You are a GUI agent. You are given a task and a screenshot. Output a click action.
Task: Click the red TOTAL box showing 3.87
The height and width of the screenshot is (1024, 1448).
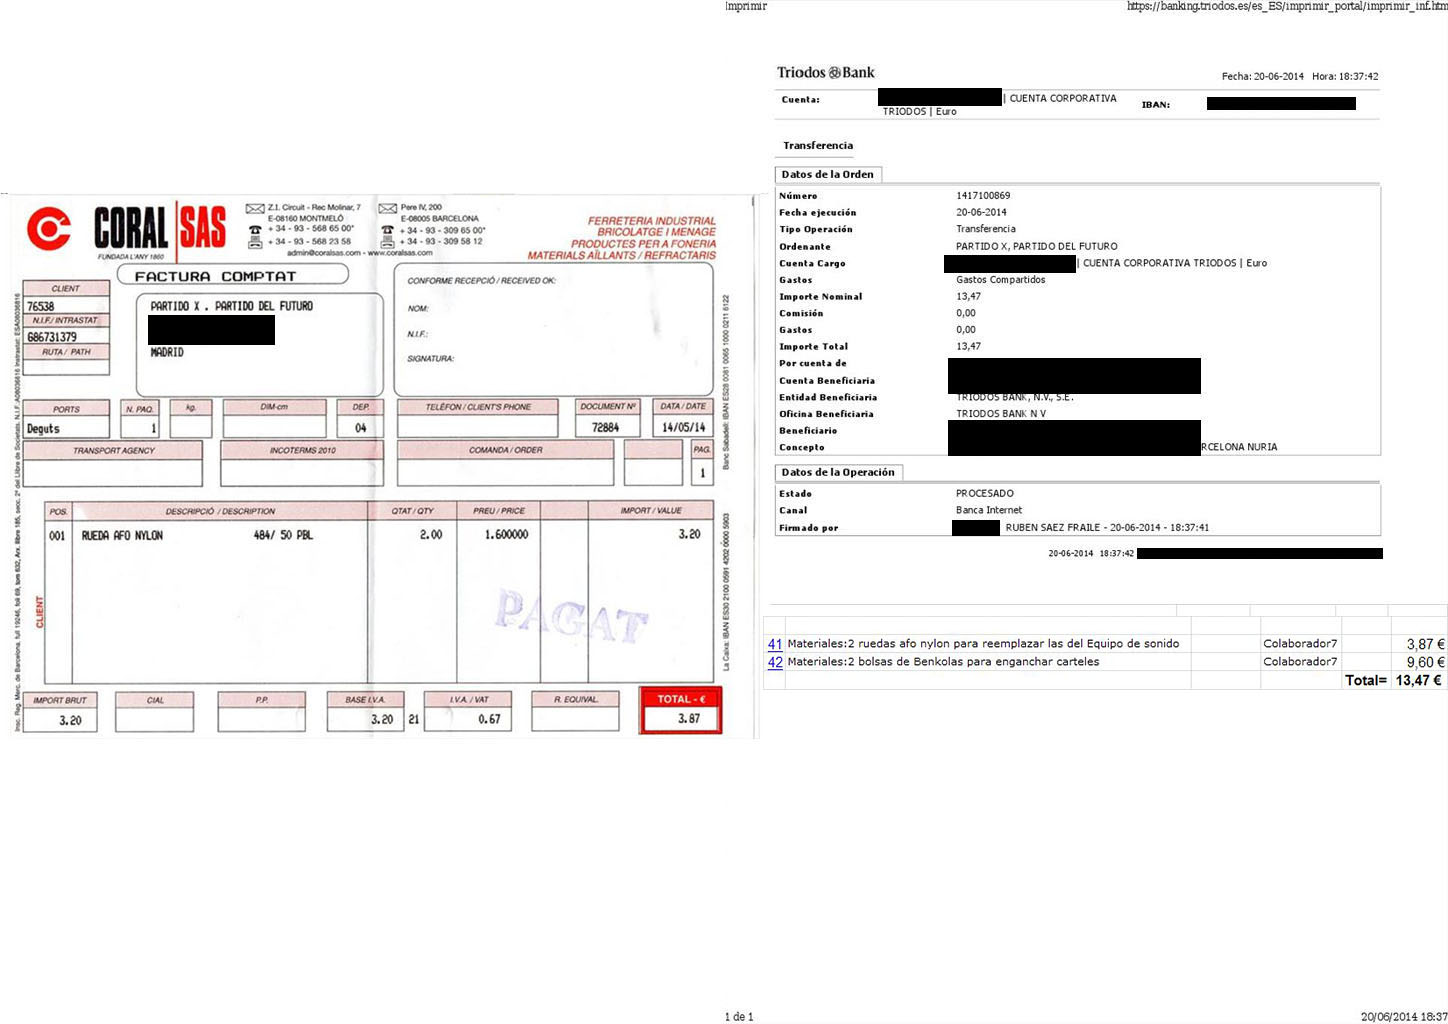pos(681,710)
